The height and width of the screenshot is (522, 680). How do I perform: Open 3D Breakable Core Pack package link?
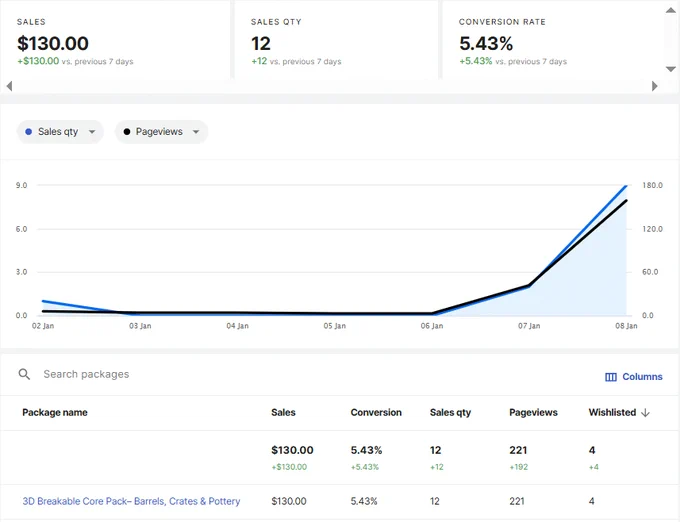131,501
